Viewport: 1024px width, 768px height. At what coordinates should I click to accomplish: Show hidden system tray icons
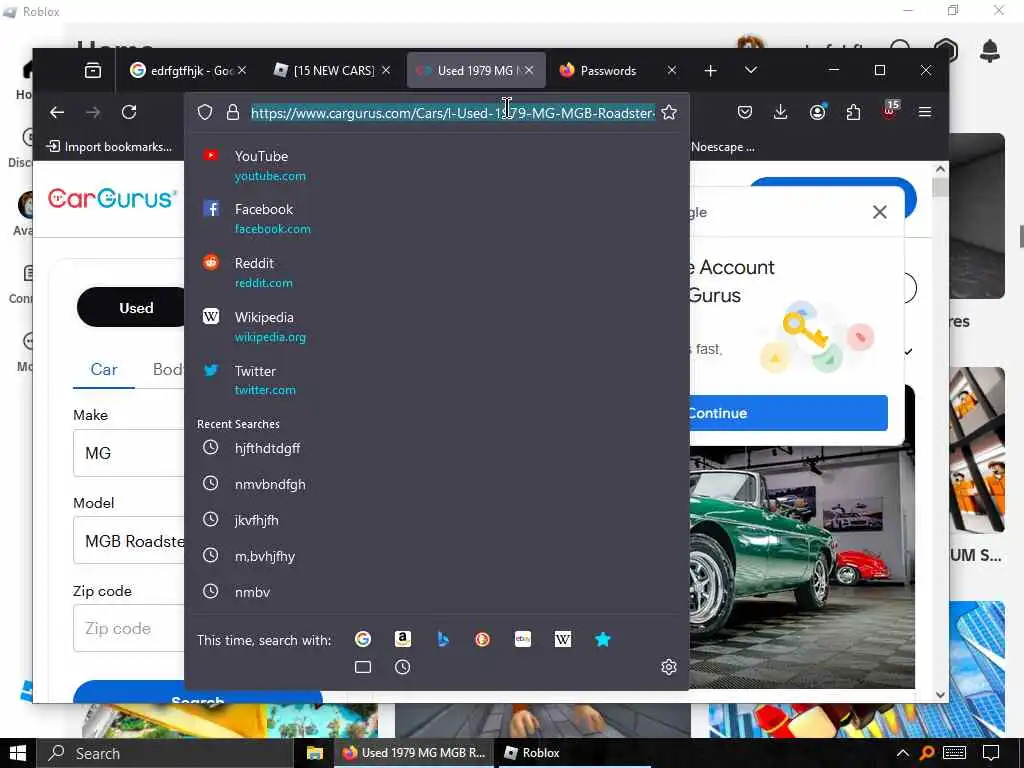coord(903,753)
